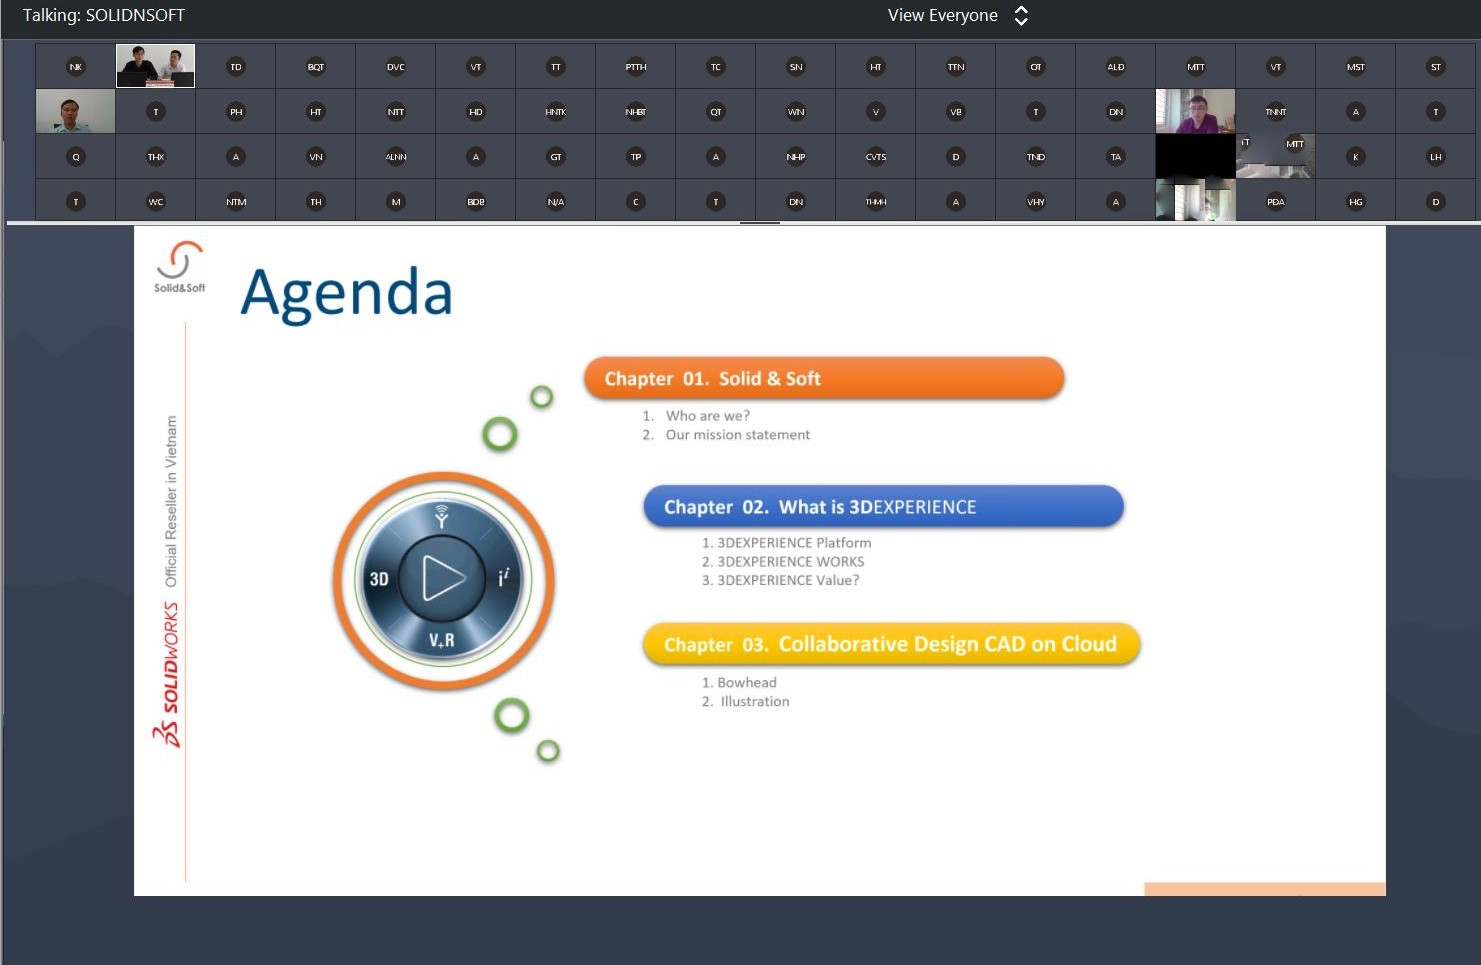The height and width of the screenshot is (965, 1481).
Task: Click Chapter 03. Collaborative Design CAD on Cloud
Action: 891,644
